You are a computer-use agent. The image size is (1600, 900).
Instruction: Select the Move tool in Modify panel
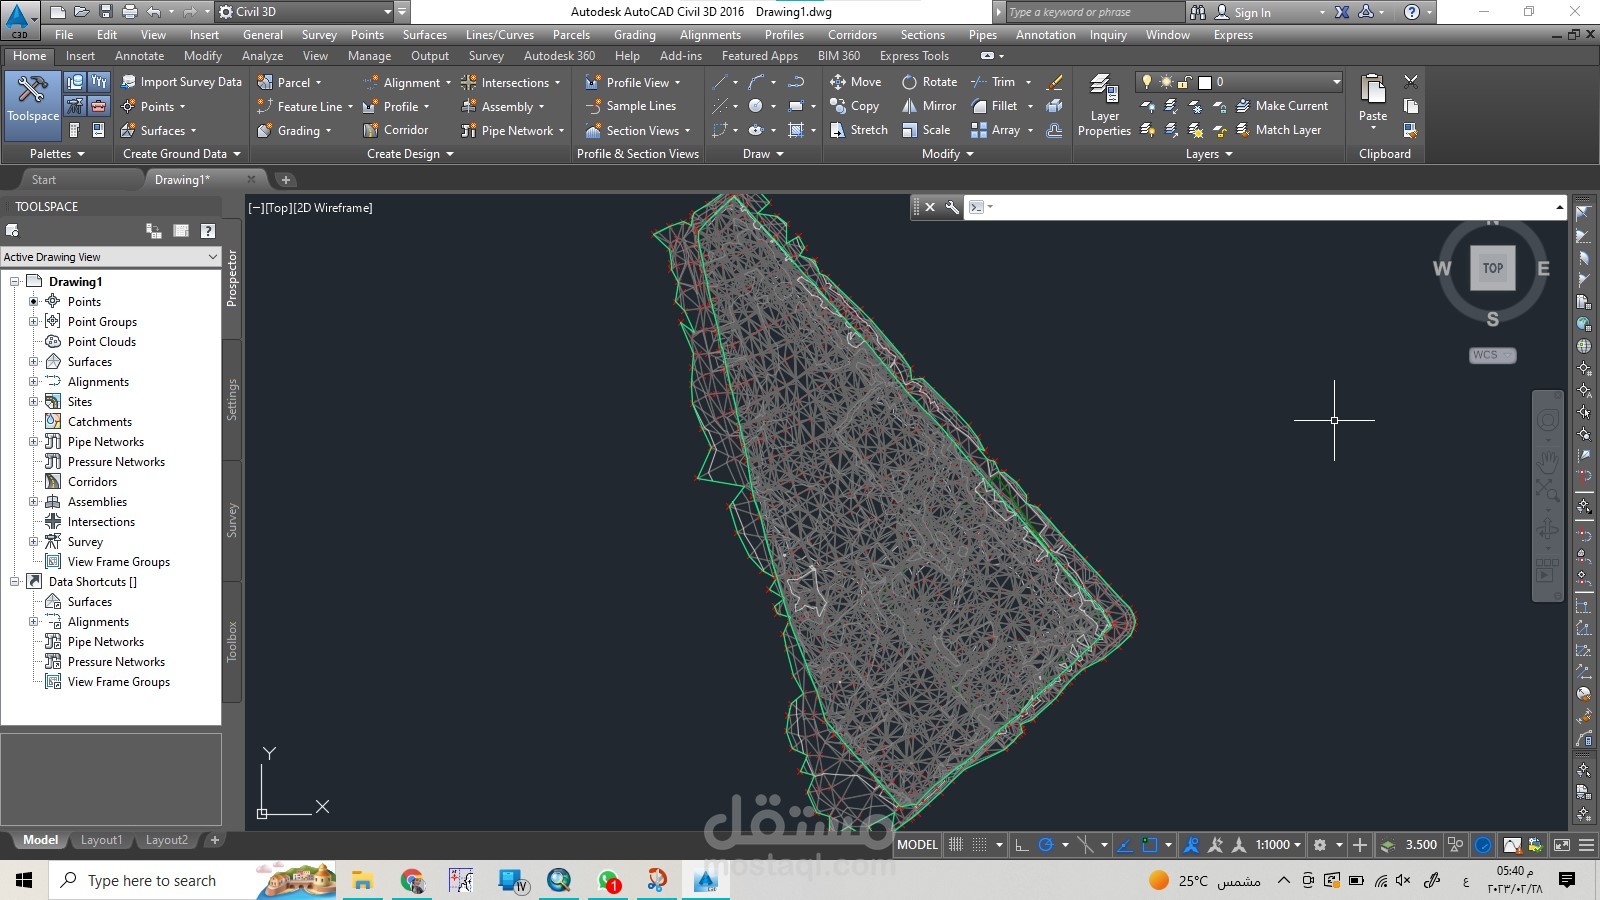coord(855,82)
